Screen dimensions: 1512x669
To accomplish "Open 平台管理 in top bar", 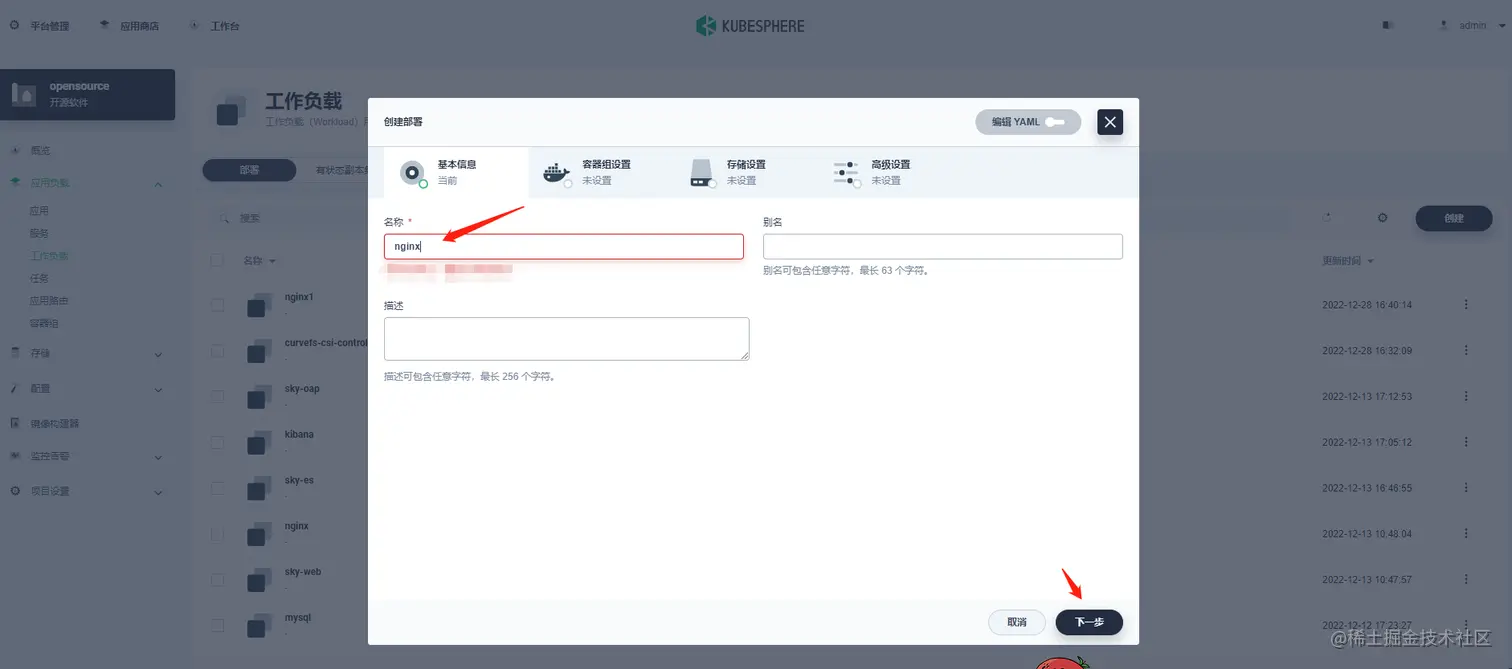I will click(40, 26).
